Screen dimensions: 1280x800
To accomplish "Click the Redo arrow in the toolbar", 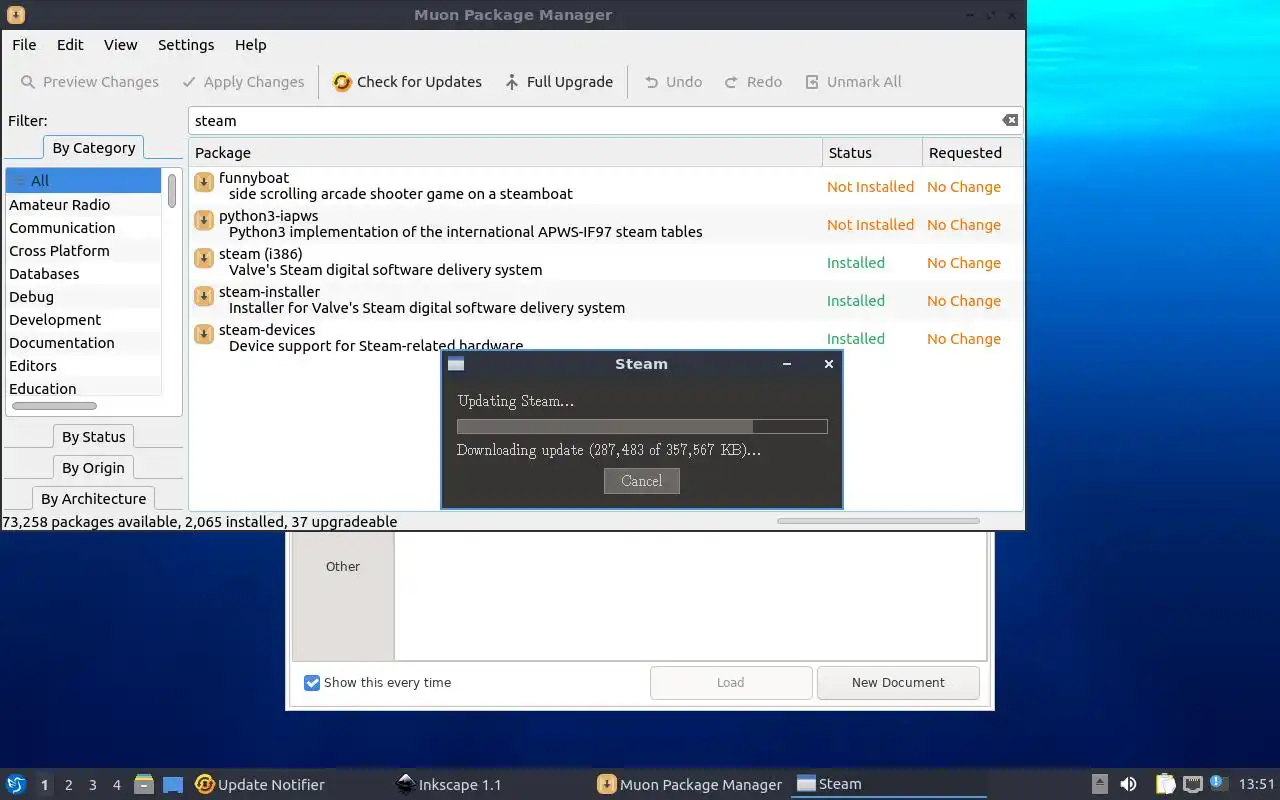I will coord(731,82).
